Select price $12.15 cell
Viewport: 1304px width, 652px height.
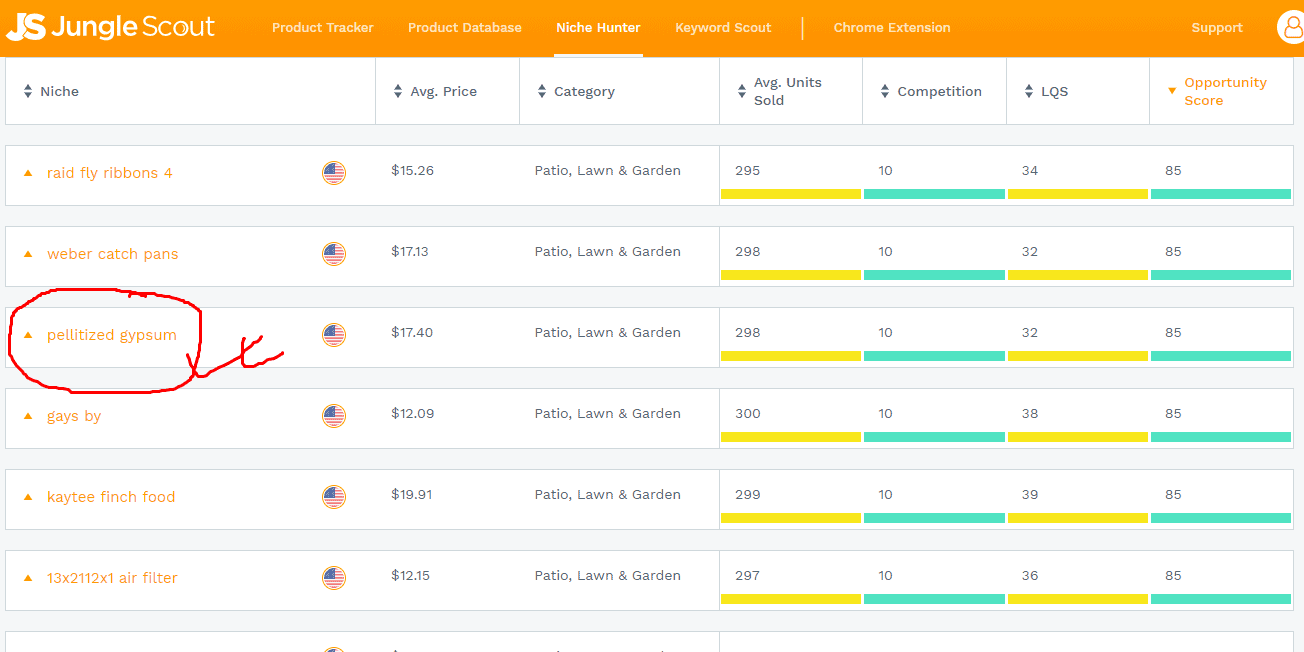pyautogui.click(x=412, y=576)
